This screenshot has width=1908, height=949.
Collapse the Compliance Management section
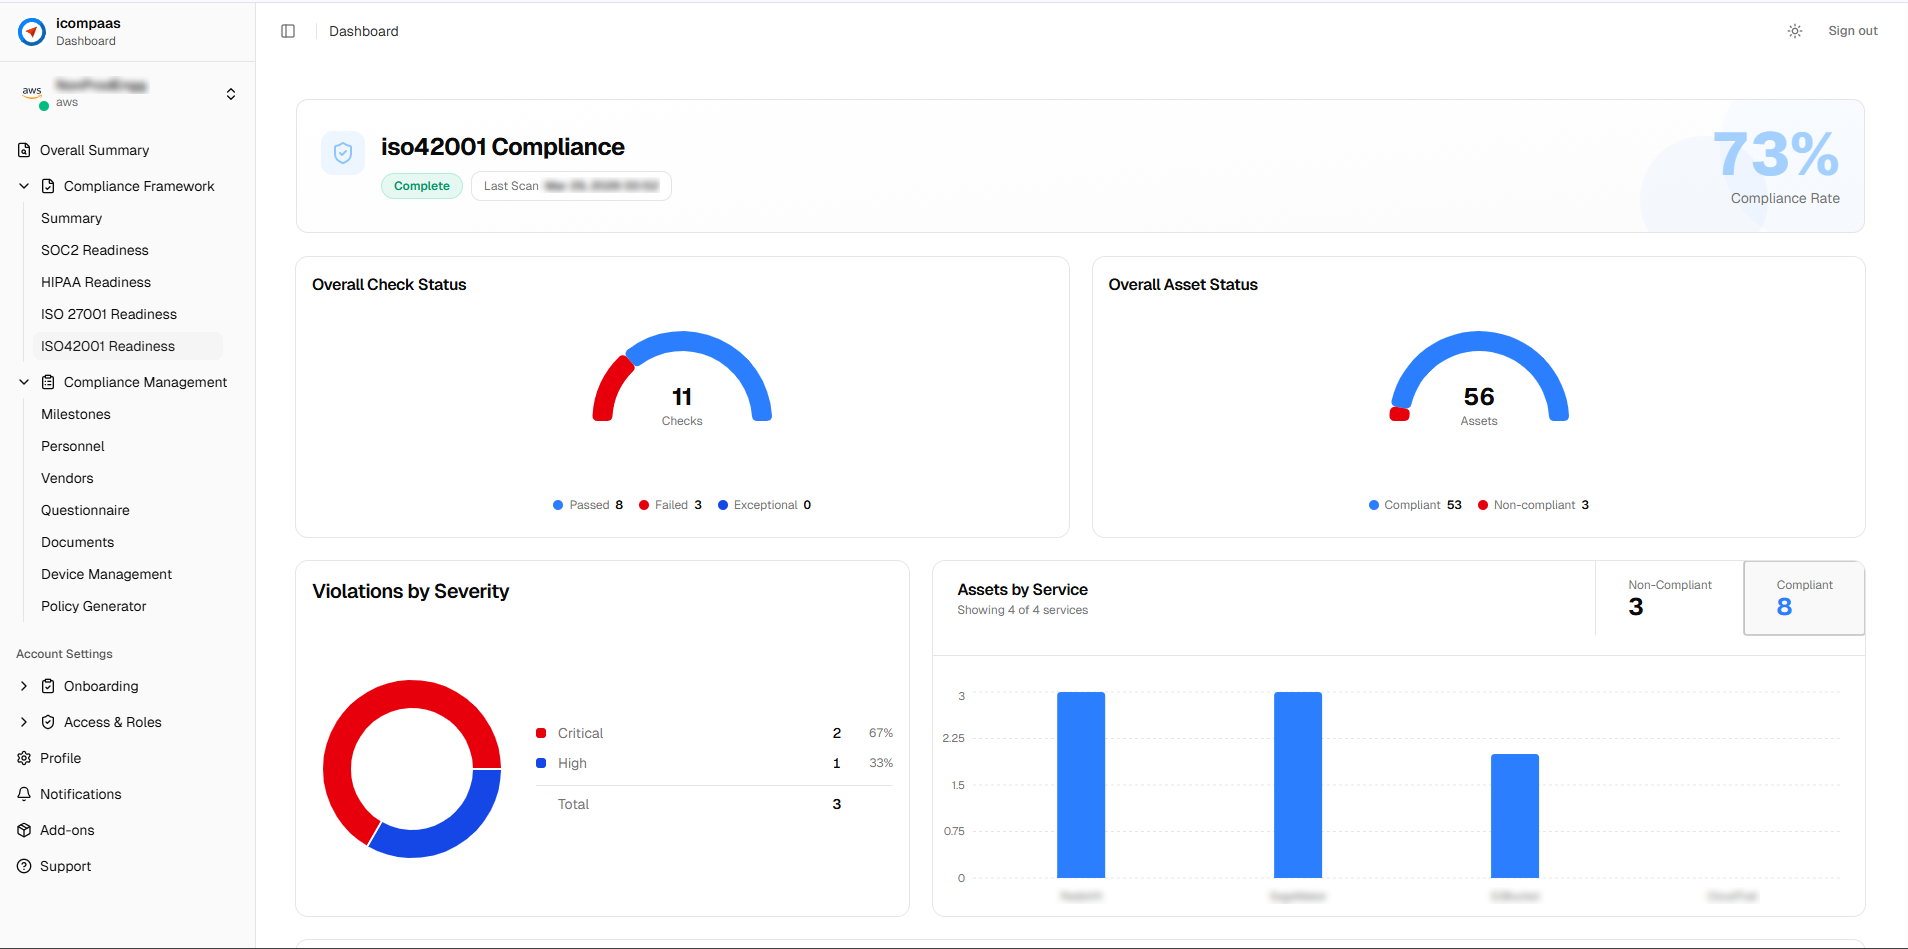(x=24, y=382)
